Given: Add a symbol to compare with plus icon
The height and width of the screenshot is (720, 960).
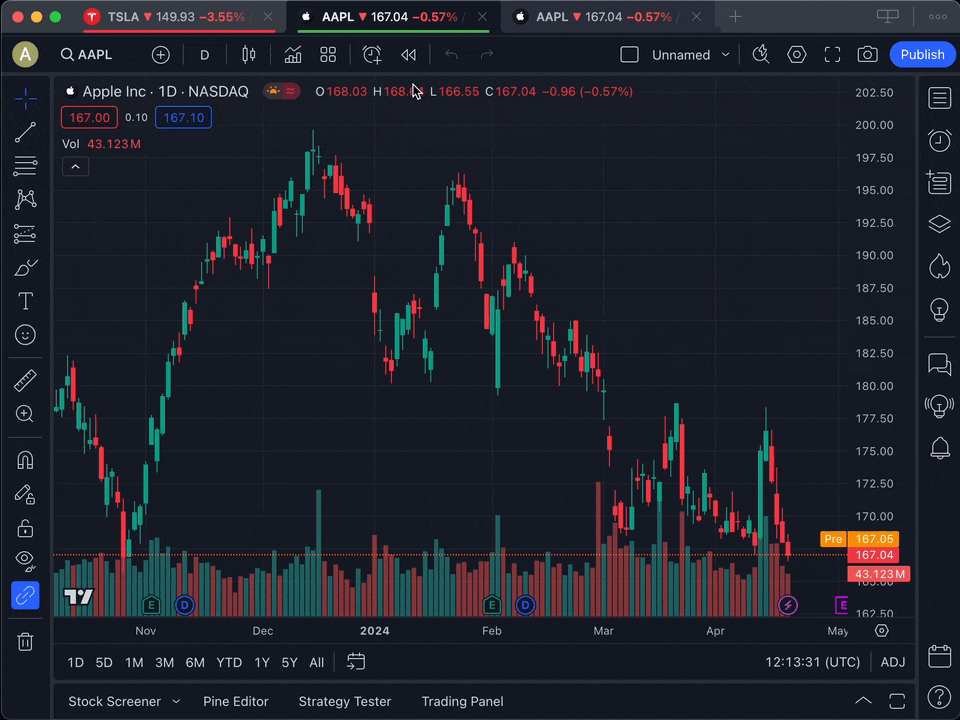Looking at the screenshot, I should pos(160,54).
